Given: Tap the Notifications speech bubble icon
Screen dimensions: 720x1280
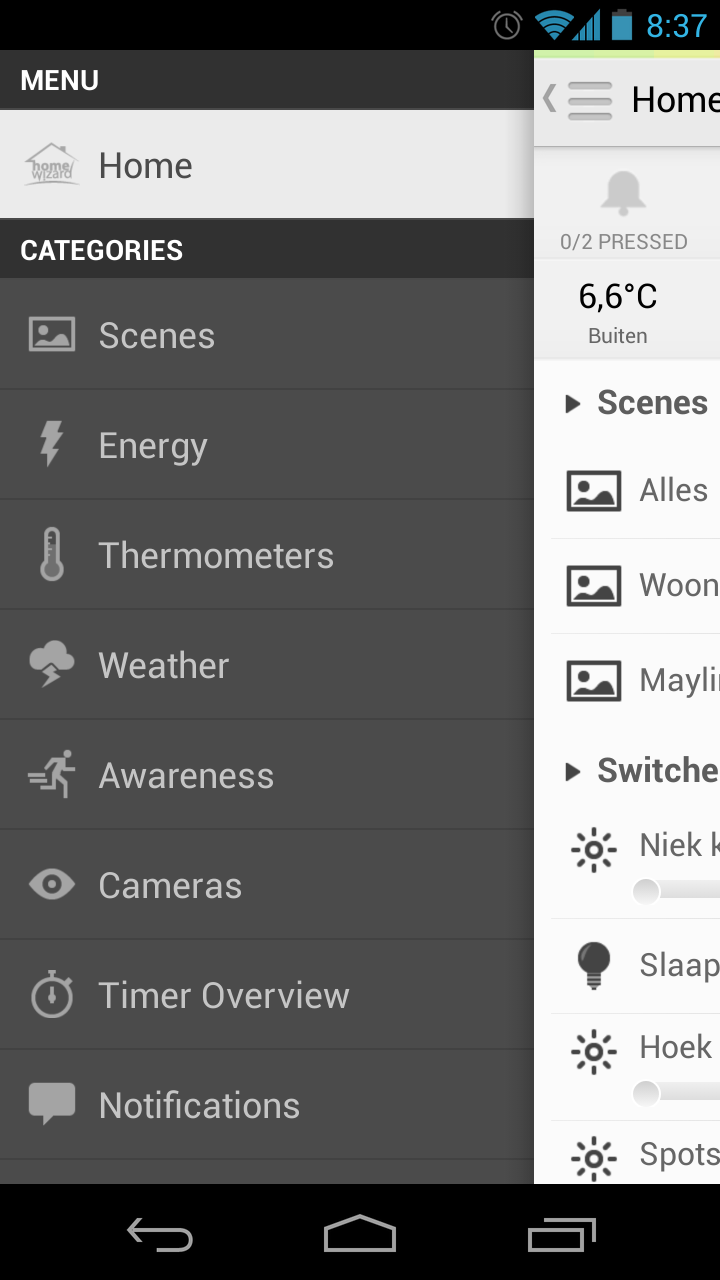Looking at the screenshot, I should coord(52,1103).
